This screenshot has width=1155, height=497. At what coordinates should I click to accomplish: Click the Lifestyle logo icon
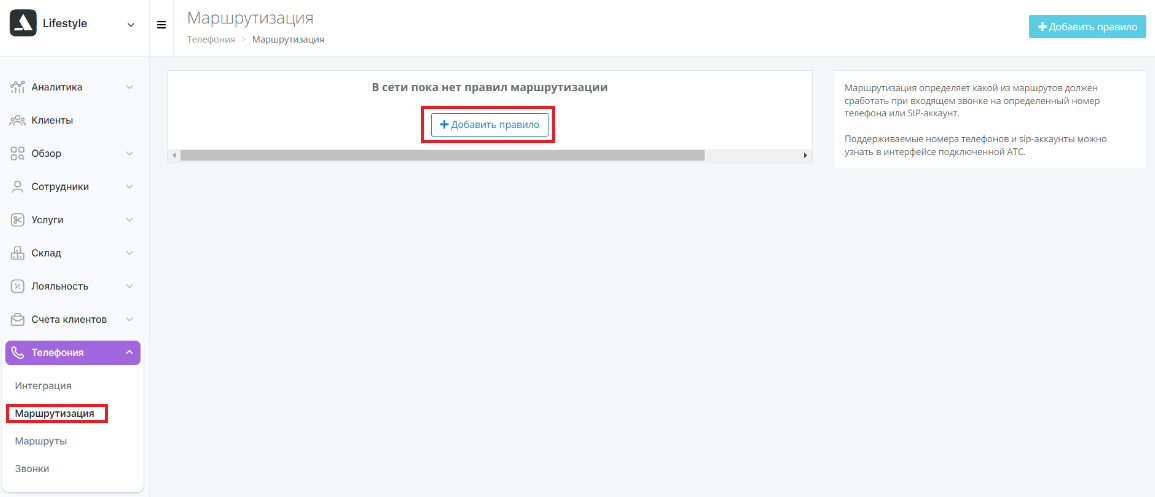[x=23, y=23]
